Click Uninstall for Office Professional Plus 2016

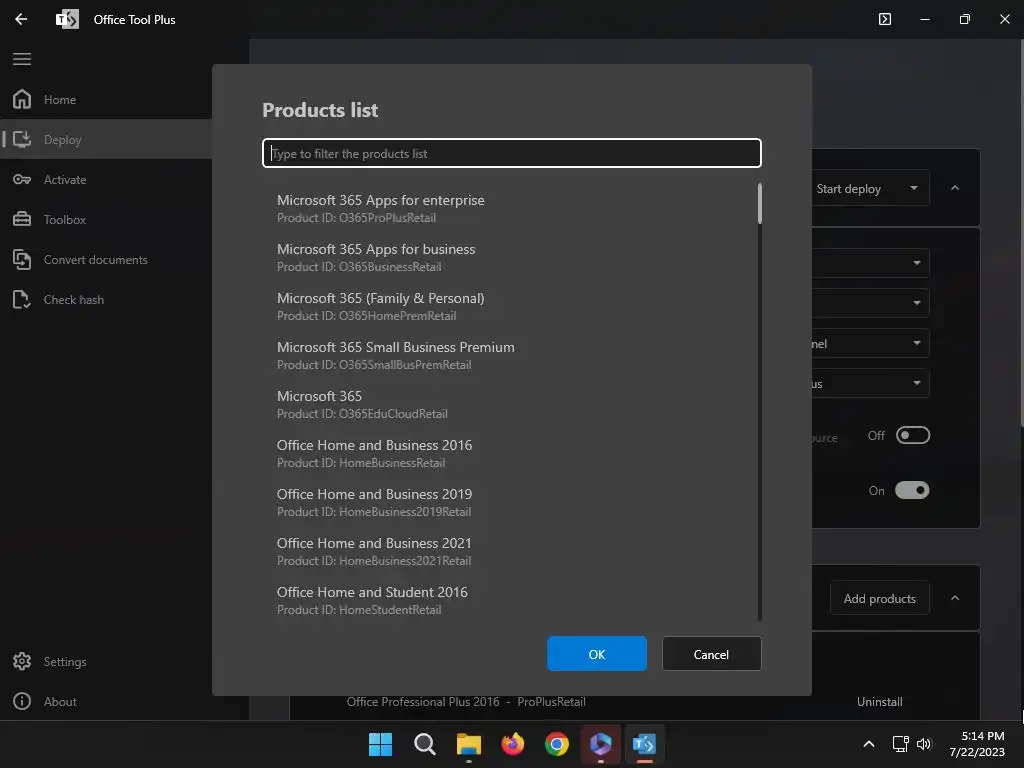(879, 701)
